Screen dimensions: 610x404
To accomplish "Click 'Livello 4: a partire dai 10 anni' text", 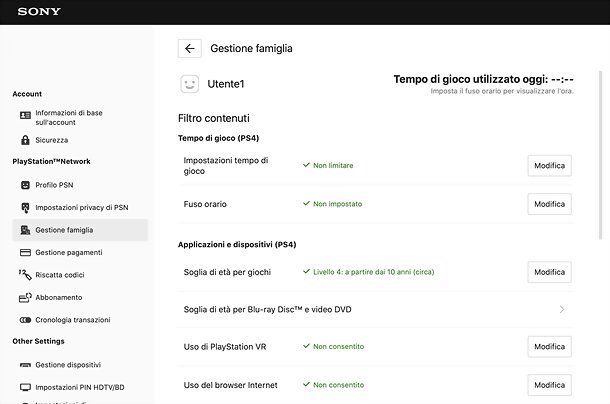I will tap(373, 272).
